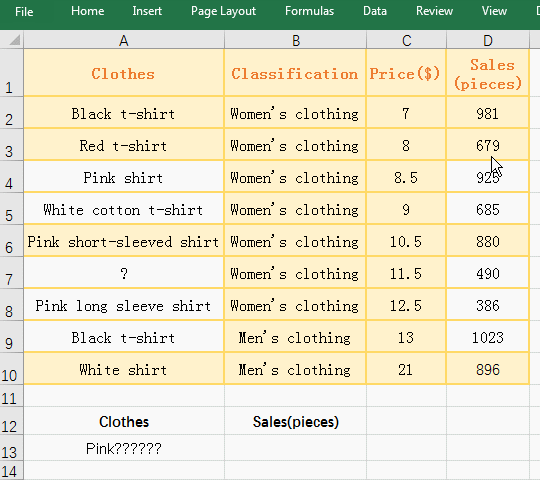Select row 11 header
The width and height of the screenshot is (540, 480).
coord(11,396)
